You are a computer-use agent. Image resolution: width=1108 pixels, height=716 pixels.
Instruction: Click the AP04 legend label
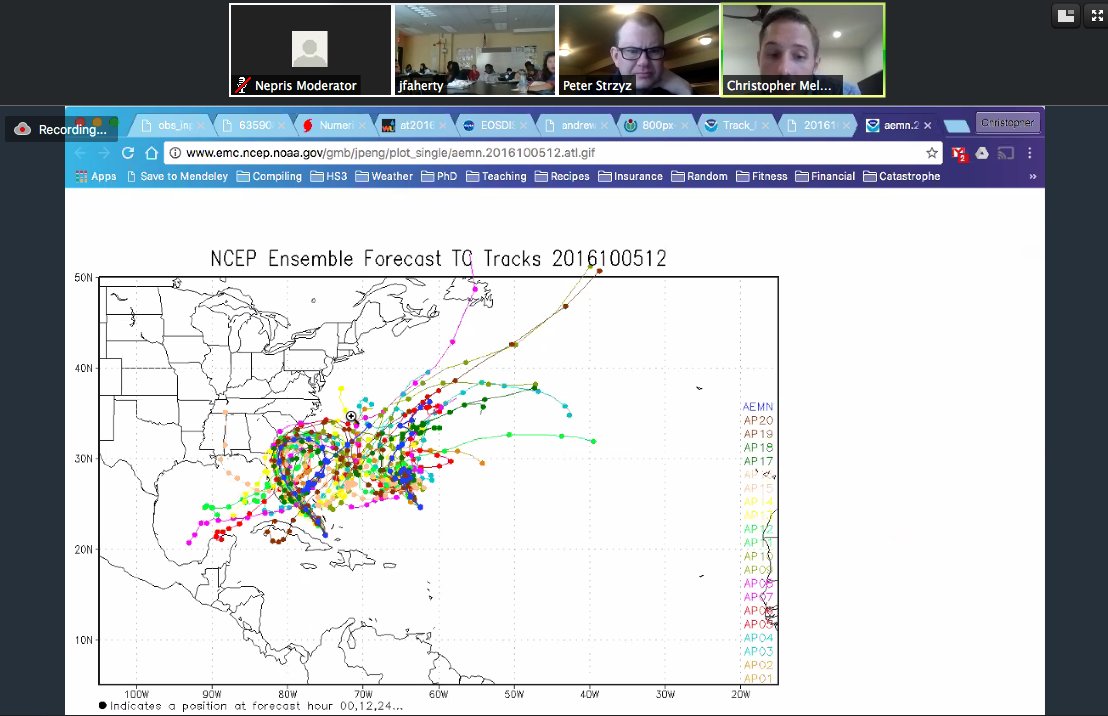758,638
